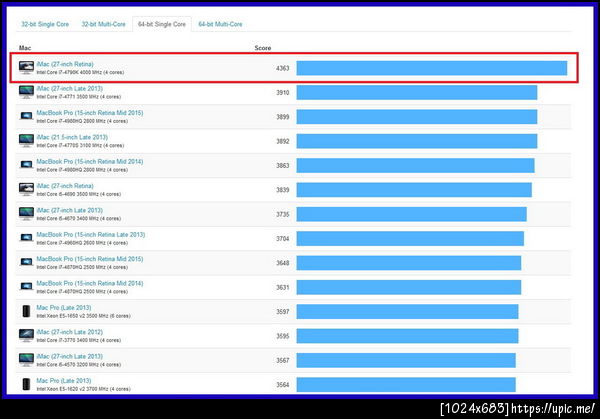600x419 pixels.
Task: Click the iMac icon in the 3735 score row
Action: coord(26,214)
